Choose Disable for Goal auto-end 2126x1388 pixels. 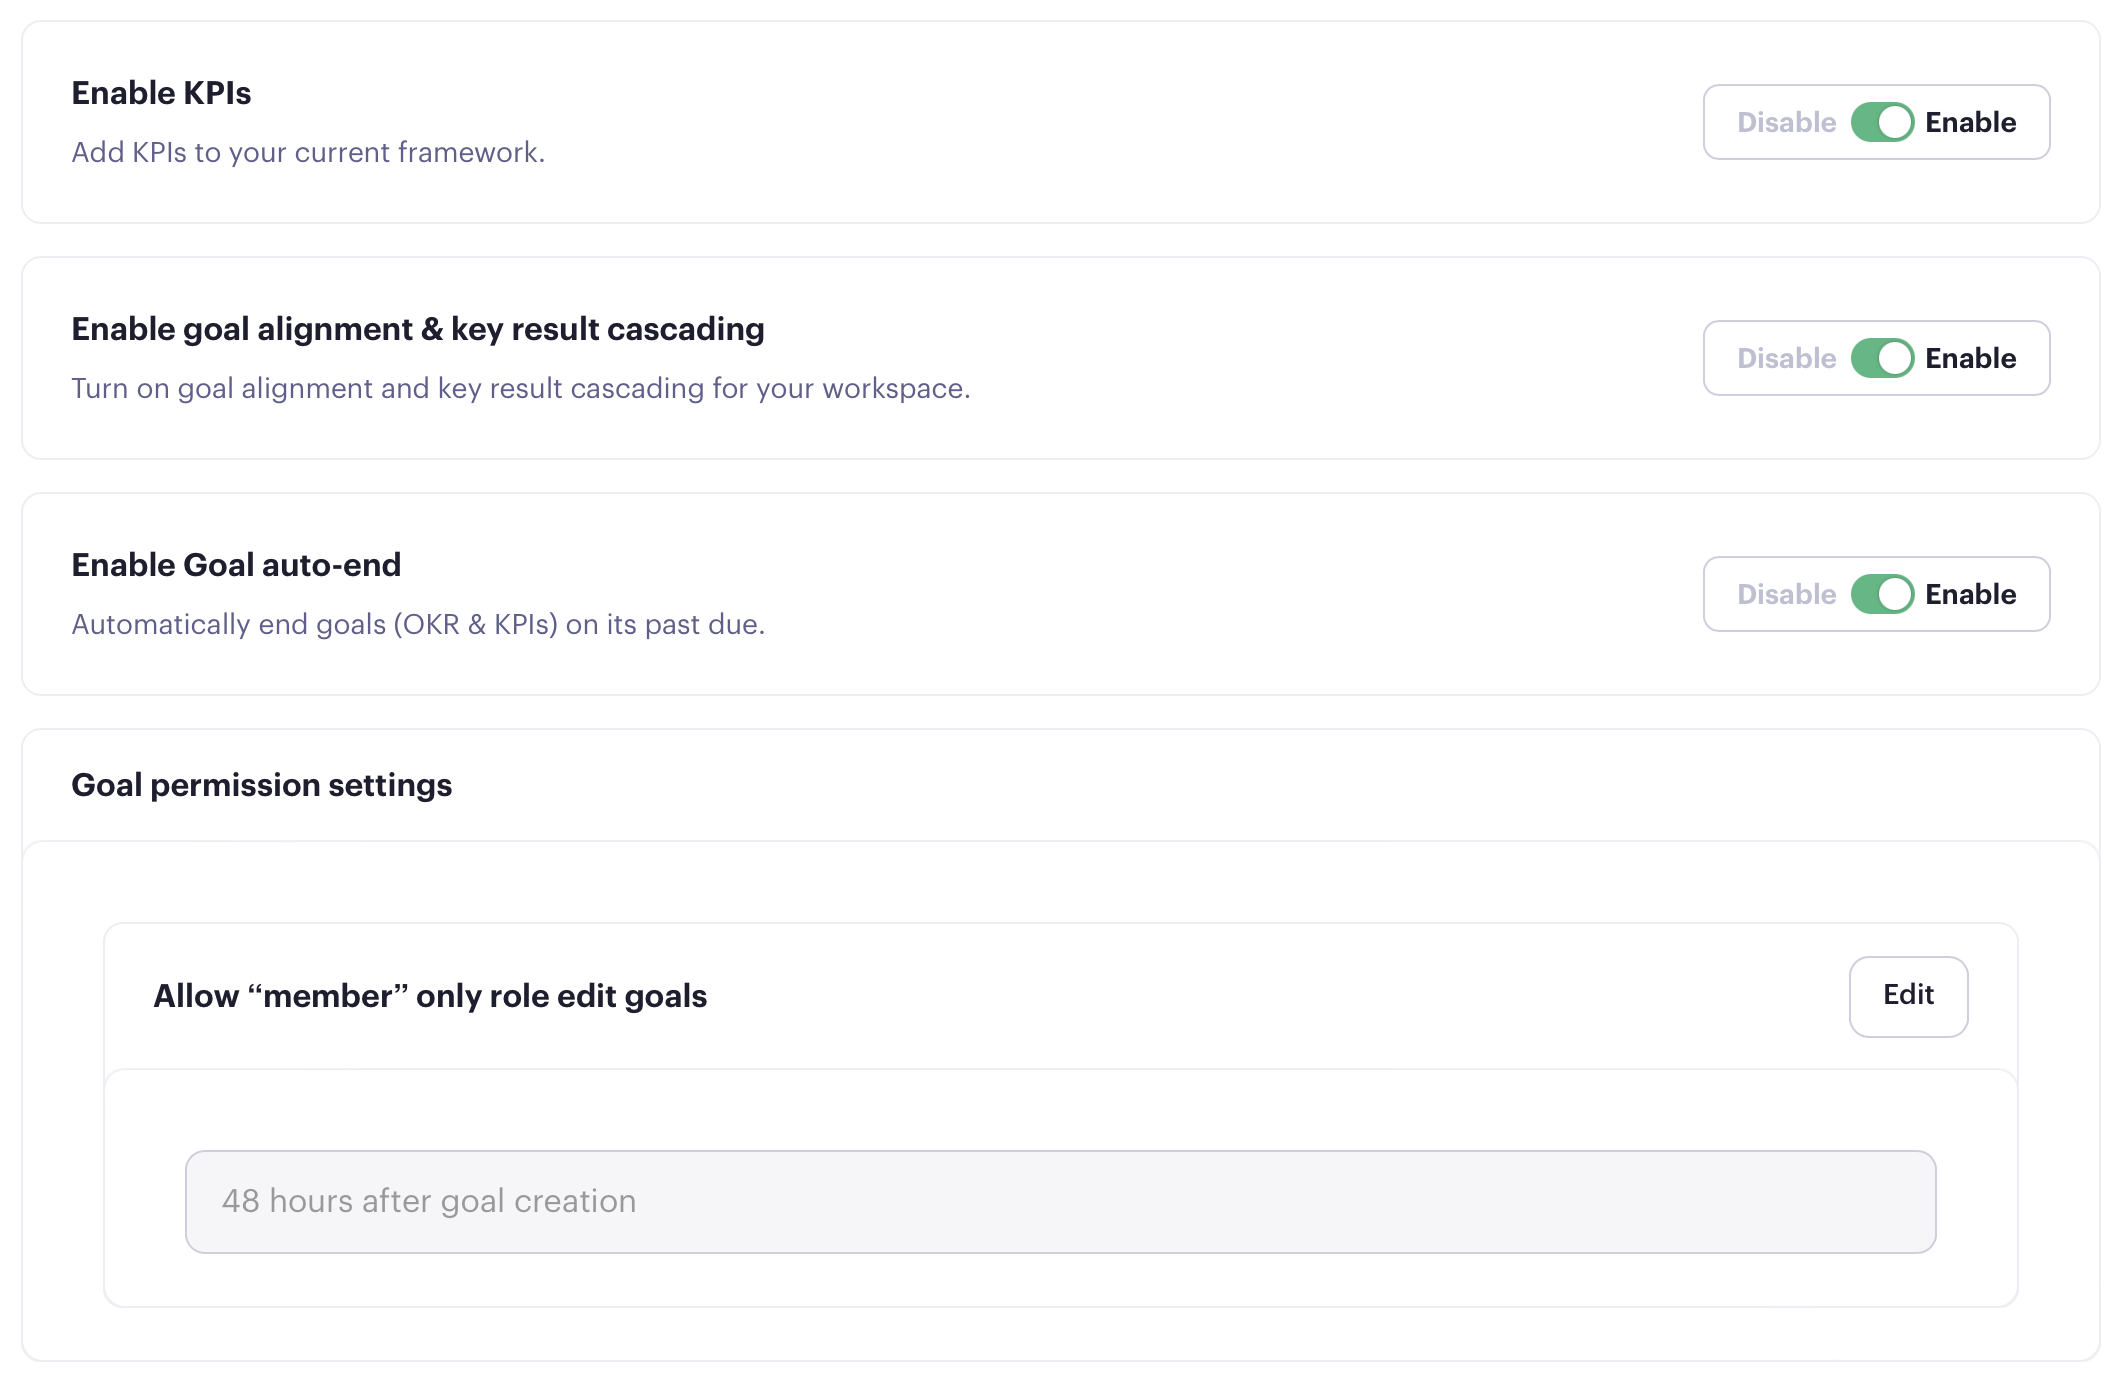pyautogui.click(x=1786, y=594)
